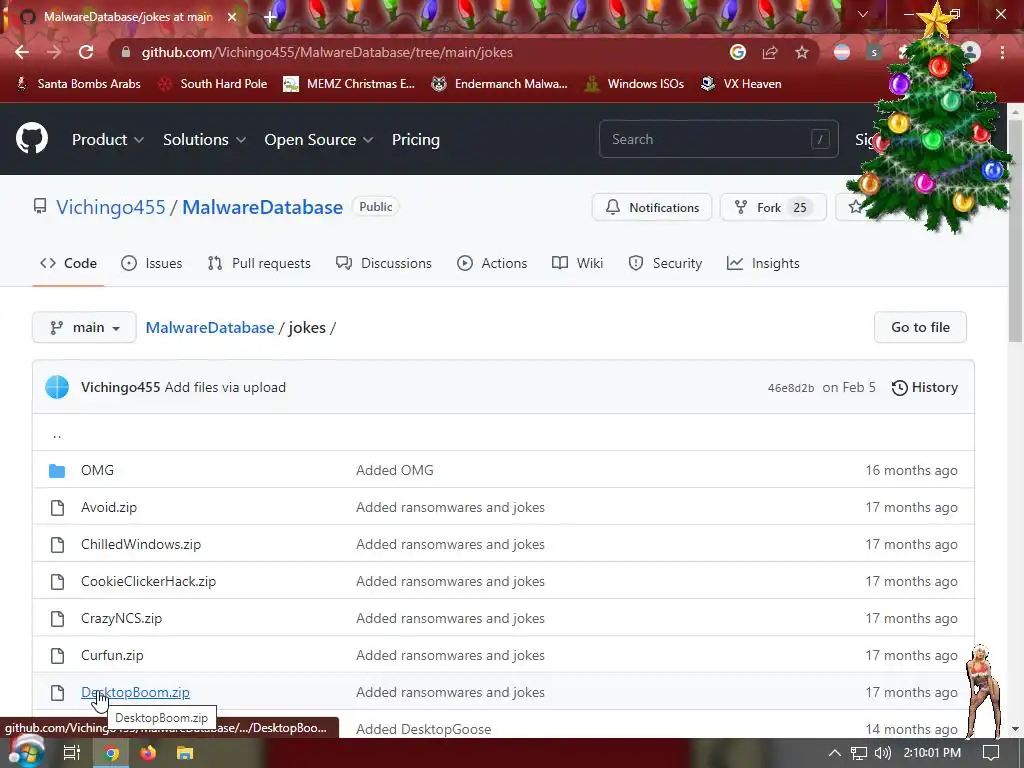Click the Notifications bell button

(652, 207)
